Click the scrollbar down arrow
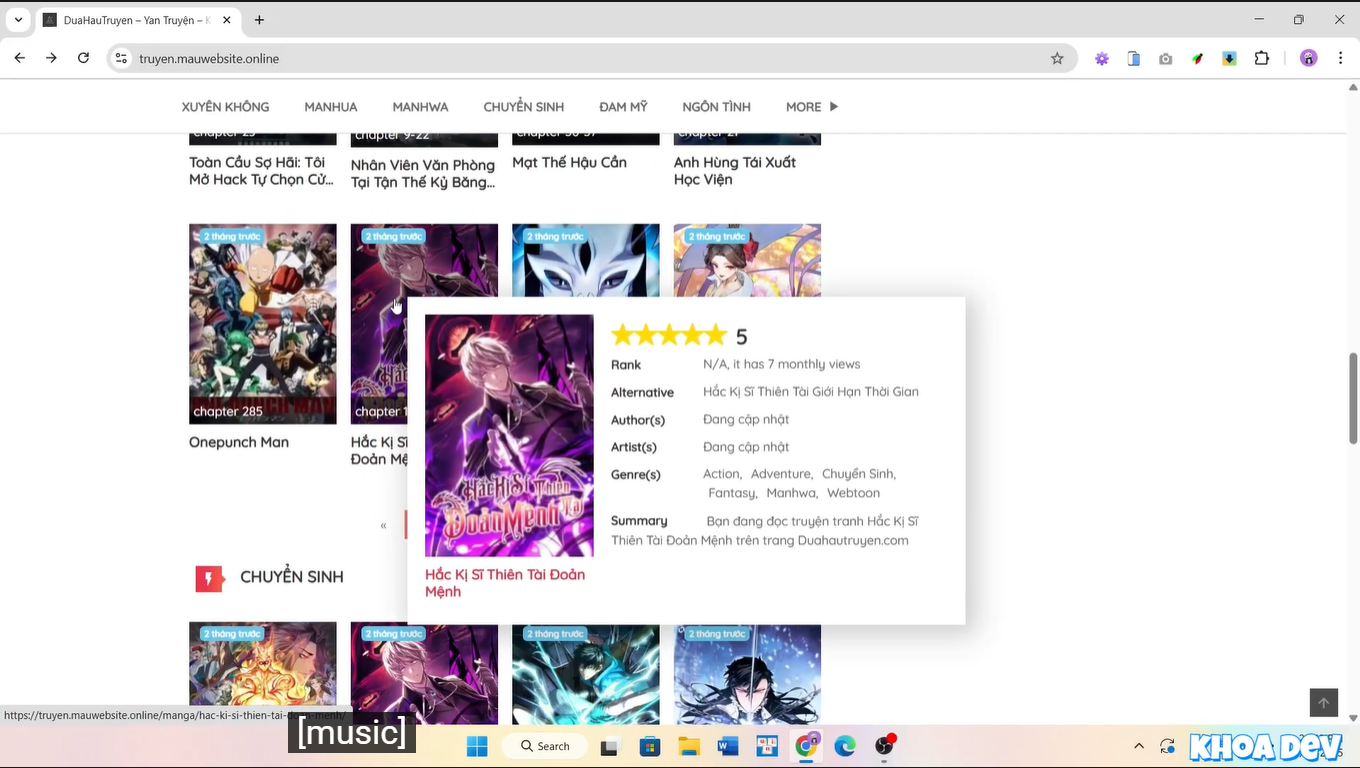Viewport: 1360px width, 768px height. click(1353, 718)
